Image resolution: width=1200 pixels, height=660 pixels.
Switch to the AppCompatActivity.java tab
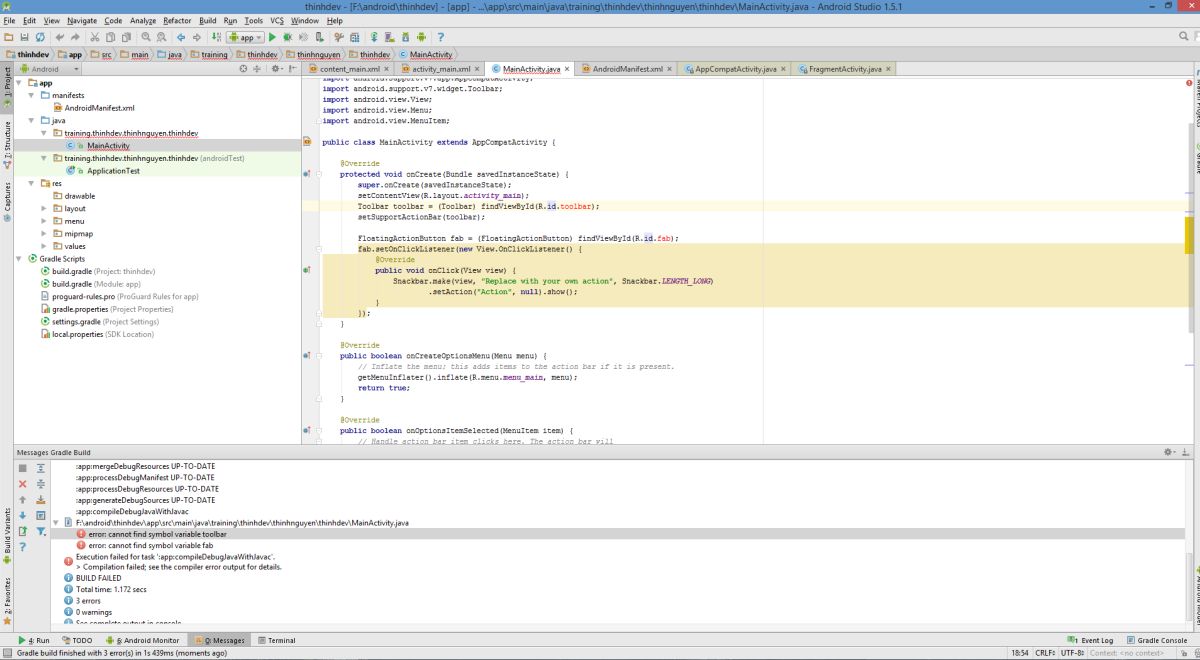735,69
